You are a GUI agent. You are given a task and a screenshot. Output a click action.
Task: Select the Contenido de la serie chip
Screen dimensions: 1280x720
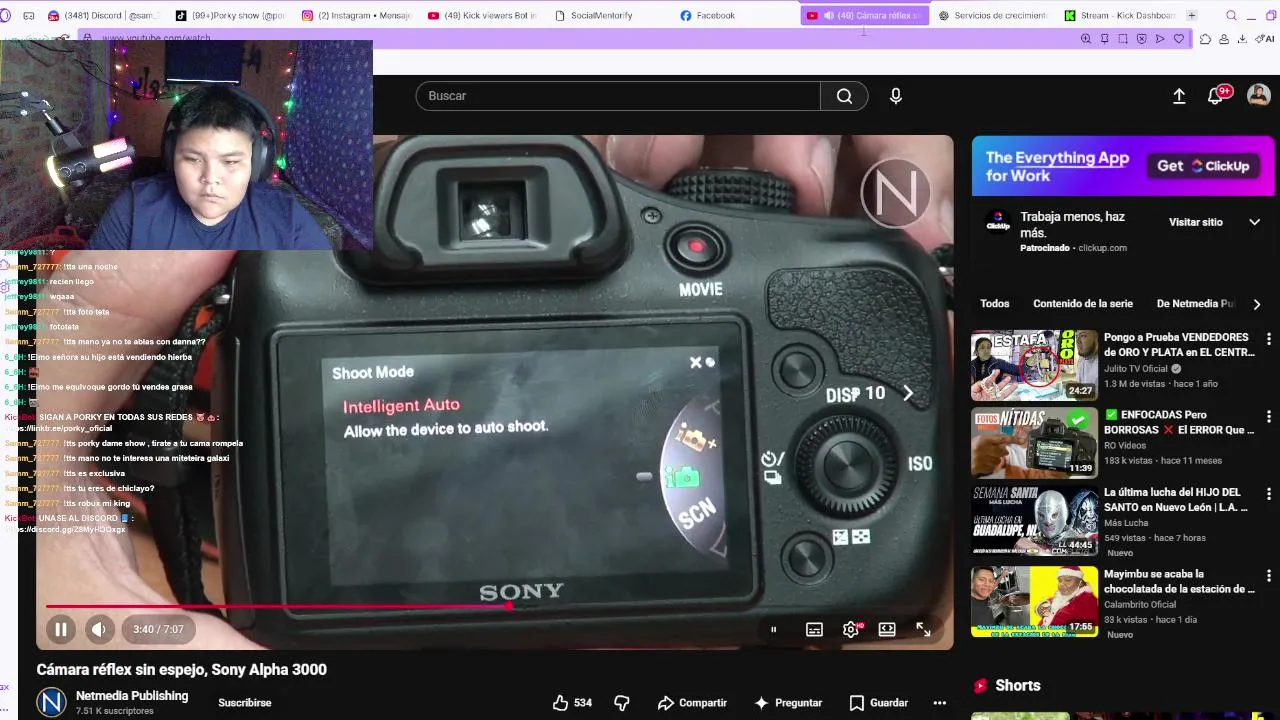click(1083, 304)
